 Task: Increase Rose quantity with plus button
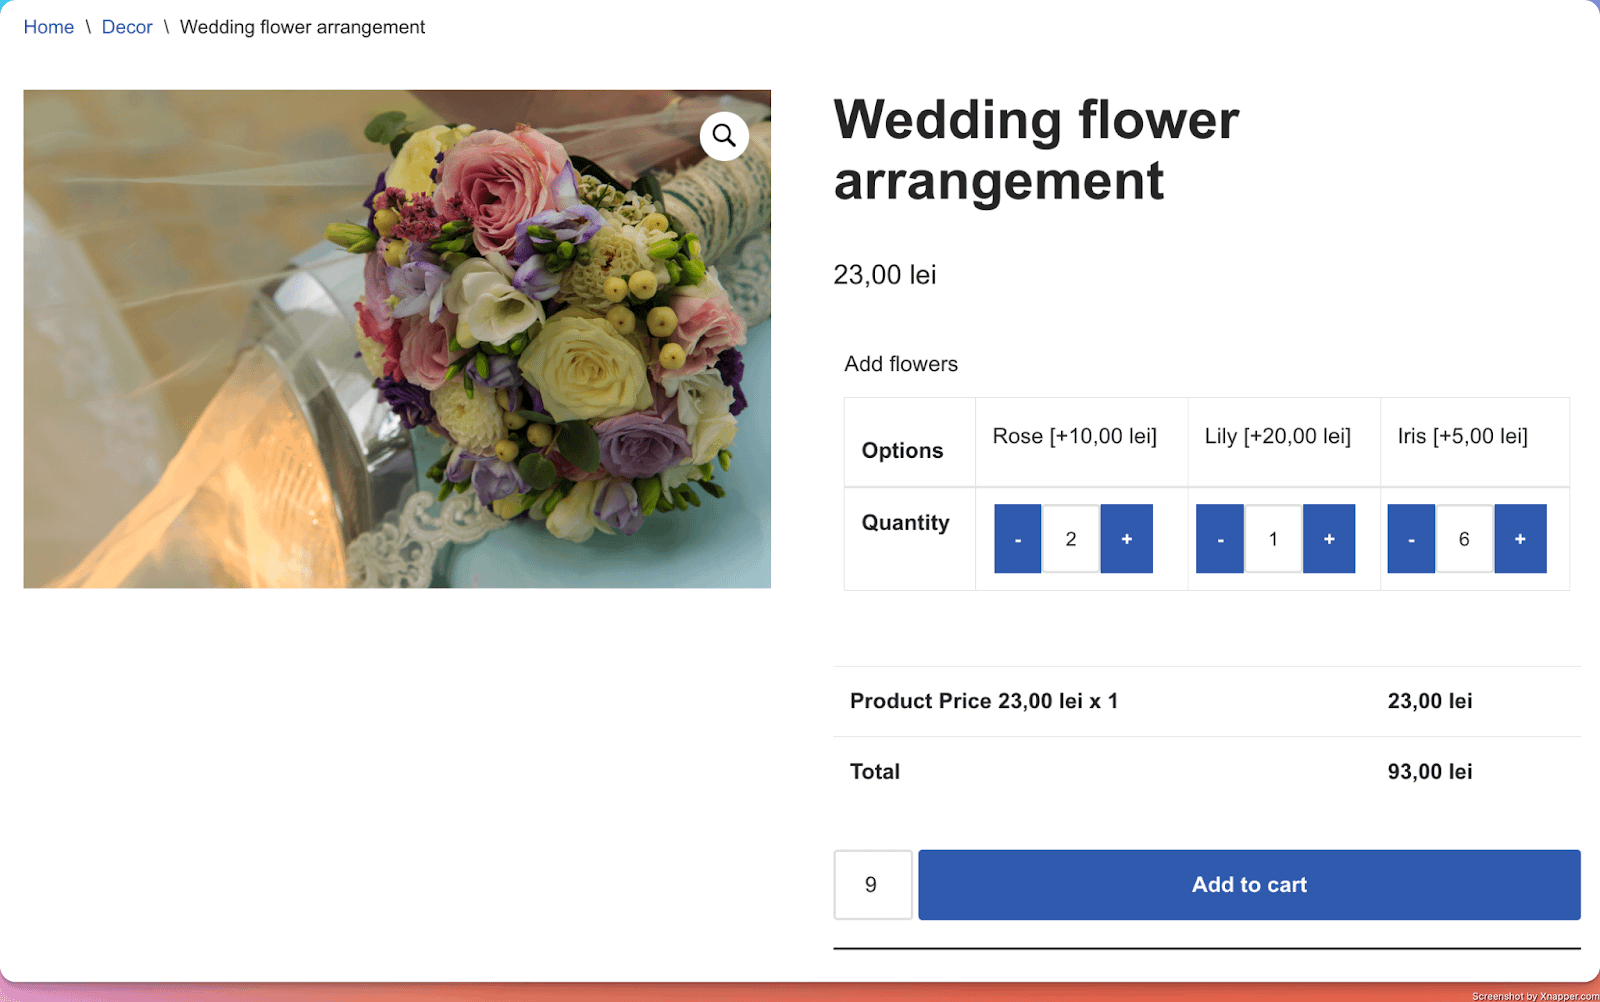tap(1126, 539)
